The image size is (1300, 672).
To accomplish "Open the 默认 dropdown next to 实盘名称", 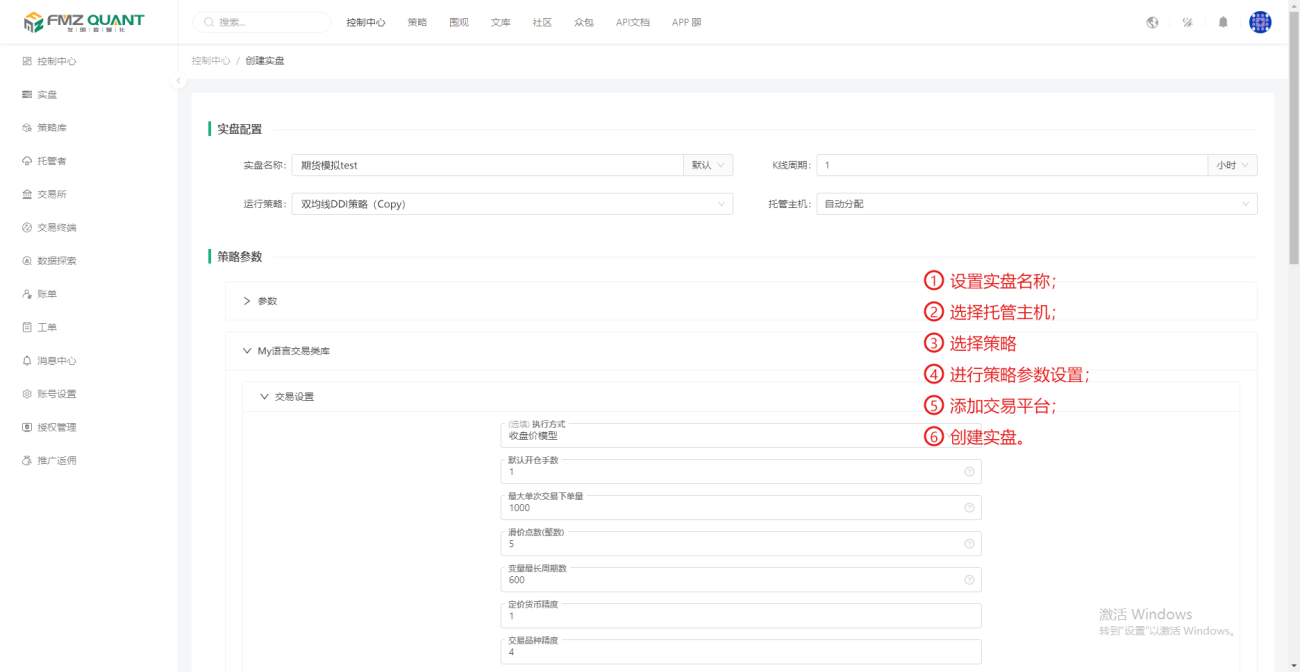I will [x=707, y=165].
